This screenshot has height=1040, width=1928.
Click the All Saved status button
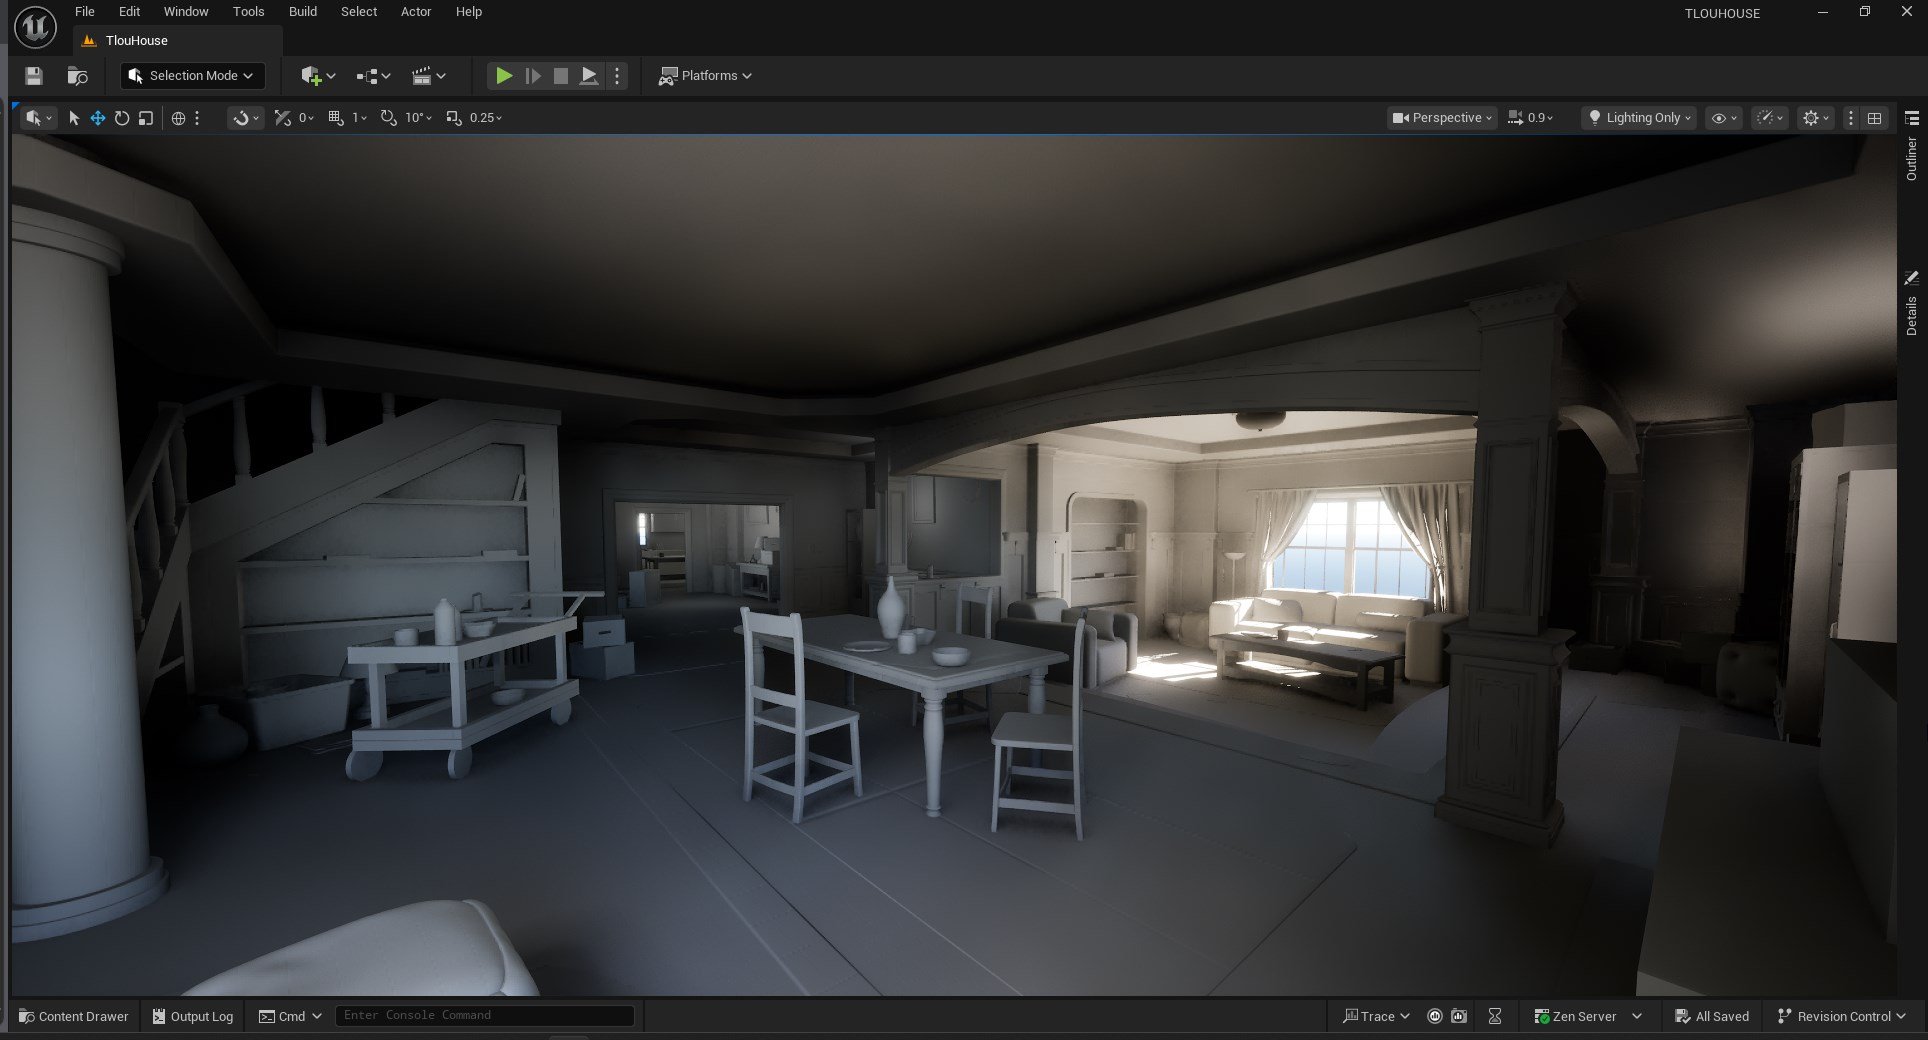1712,1016
